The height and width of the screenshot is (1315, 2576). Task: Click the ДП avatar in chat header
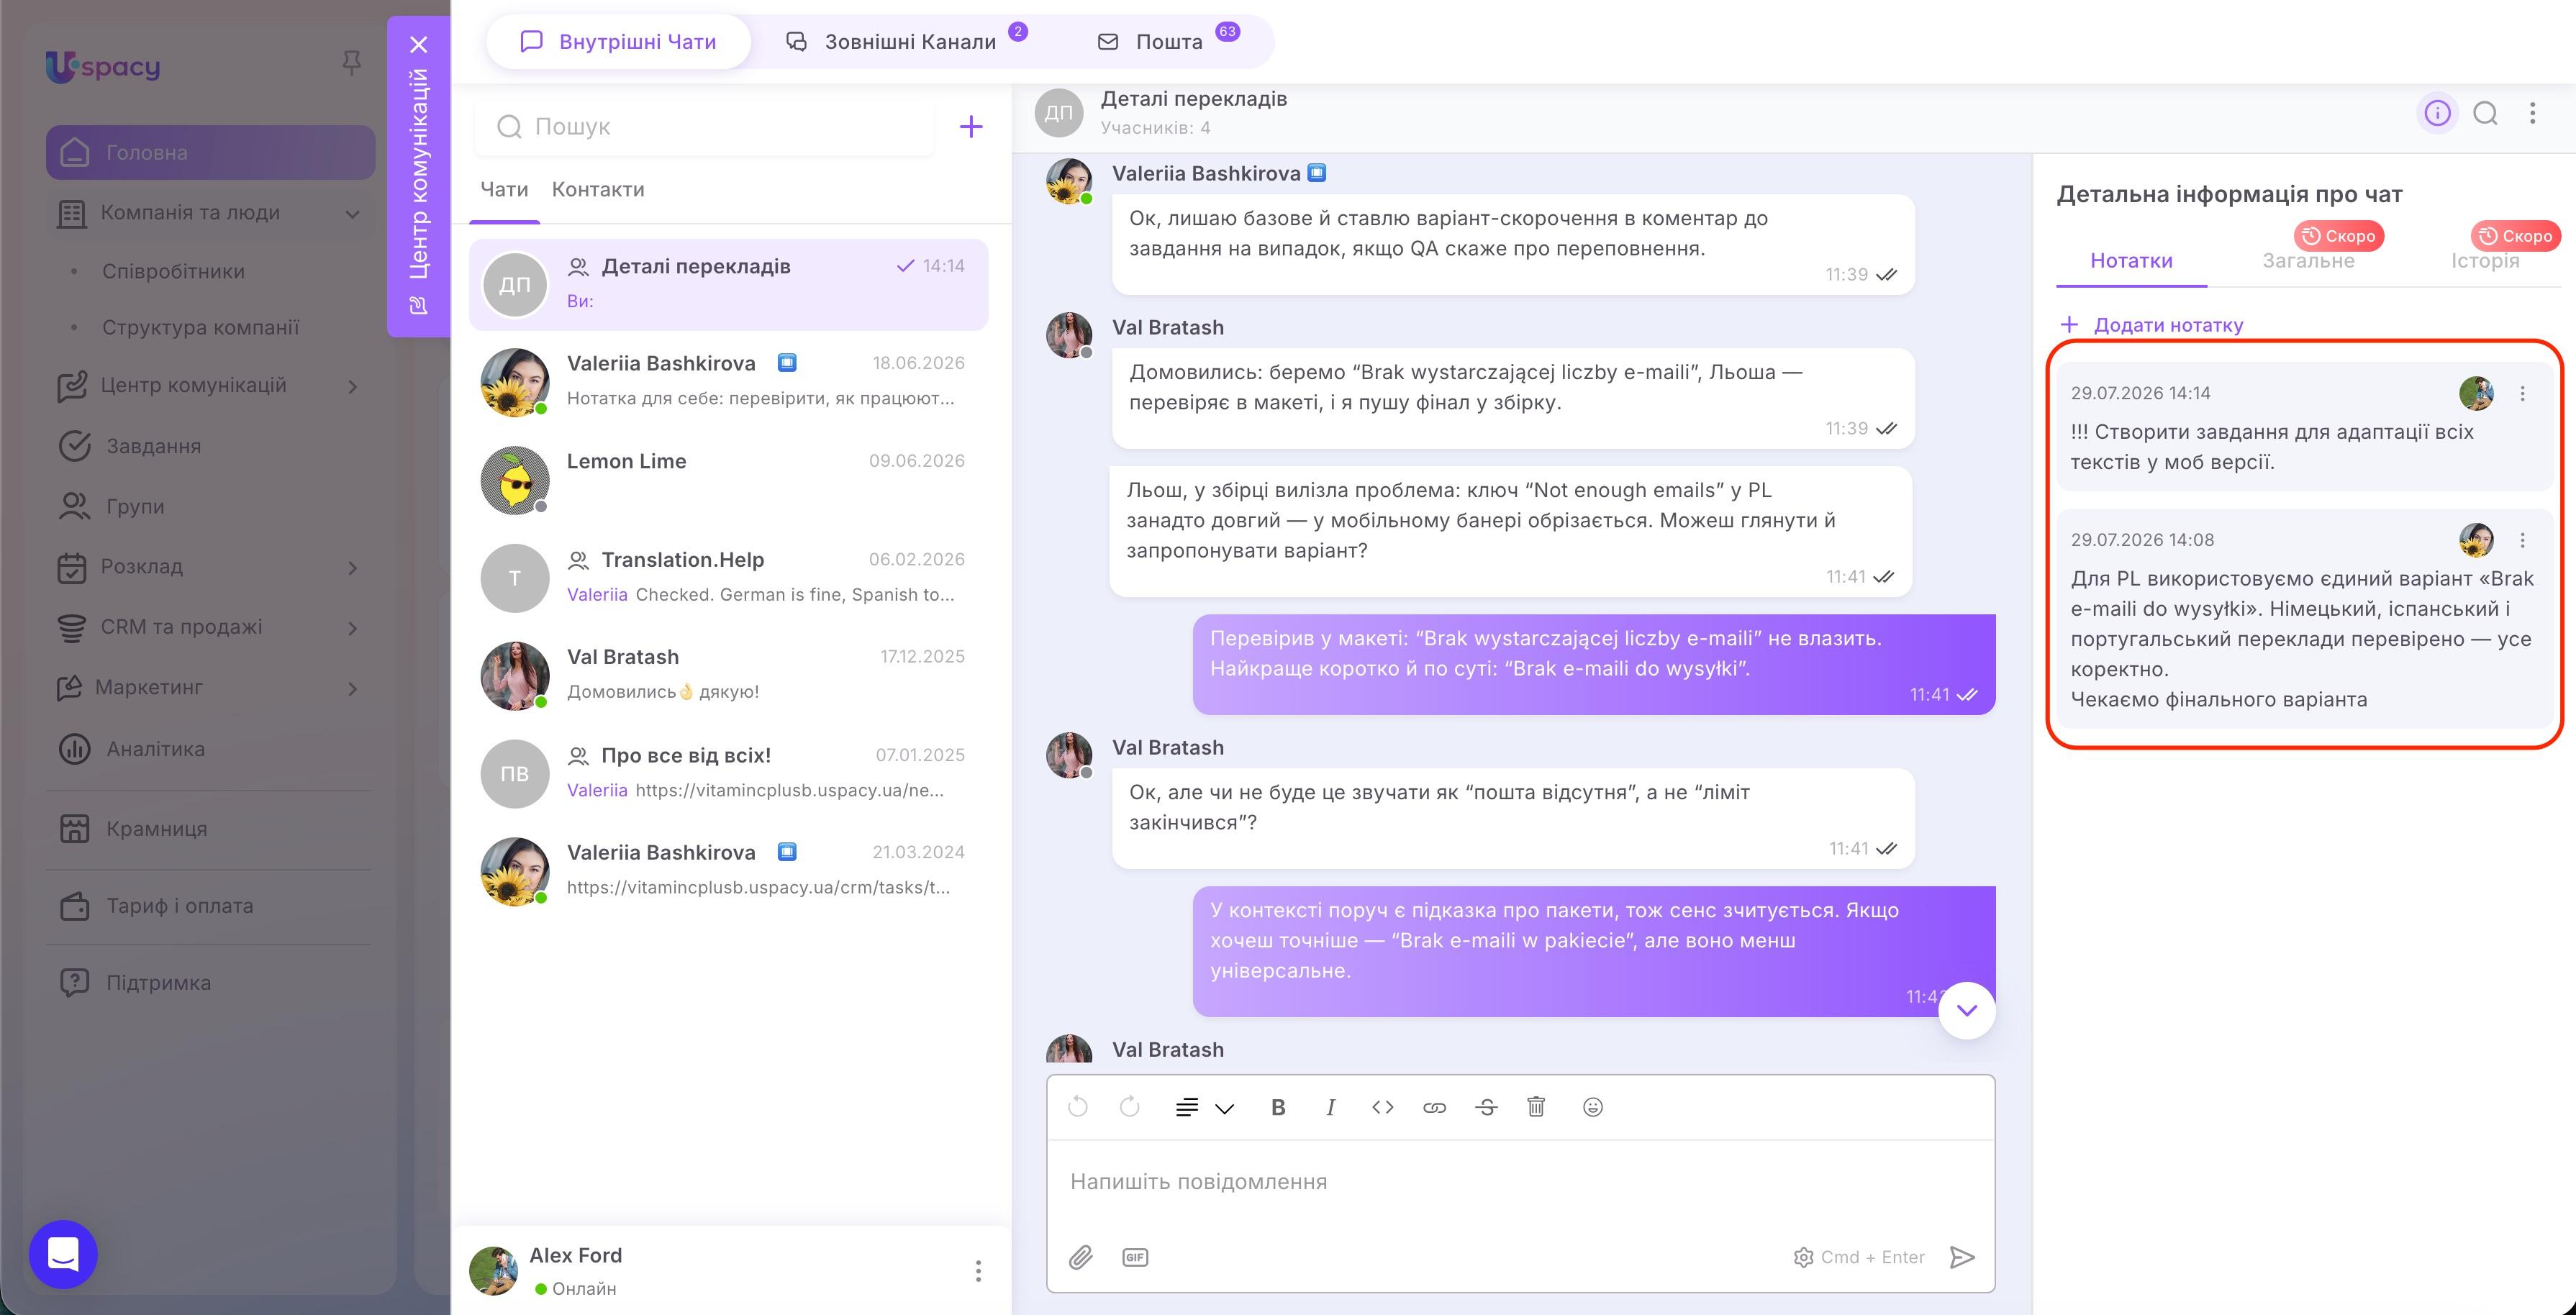pyautogui.click(x=1059, y=113)
